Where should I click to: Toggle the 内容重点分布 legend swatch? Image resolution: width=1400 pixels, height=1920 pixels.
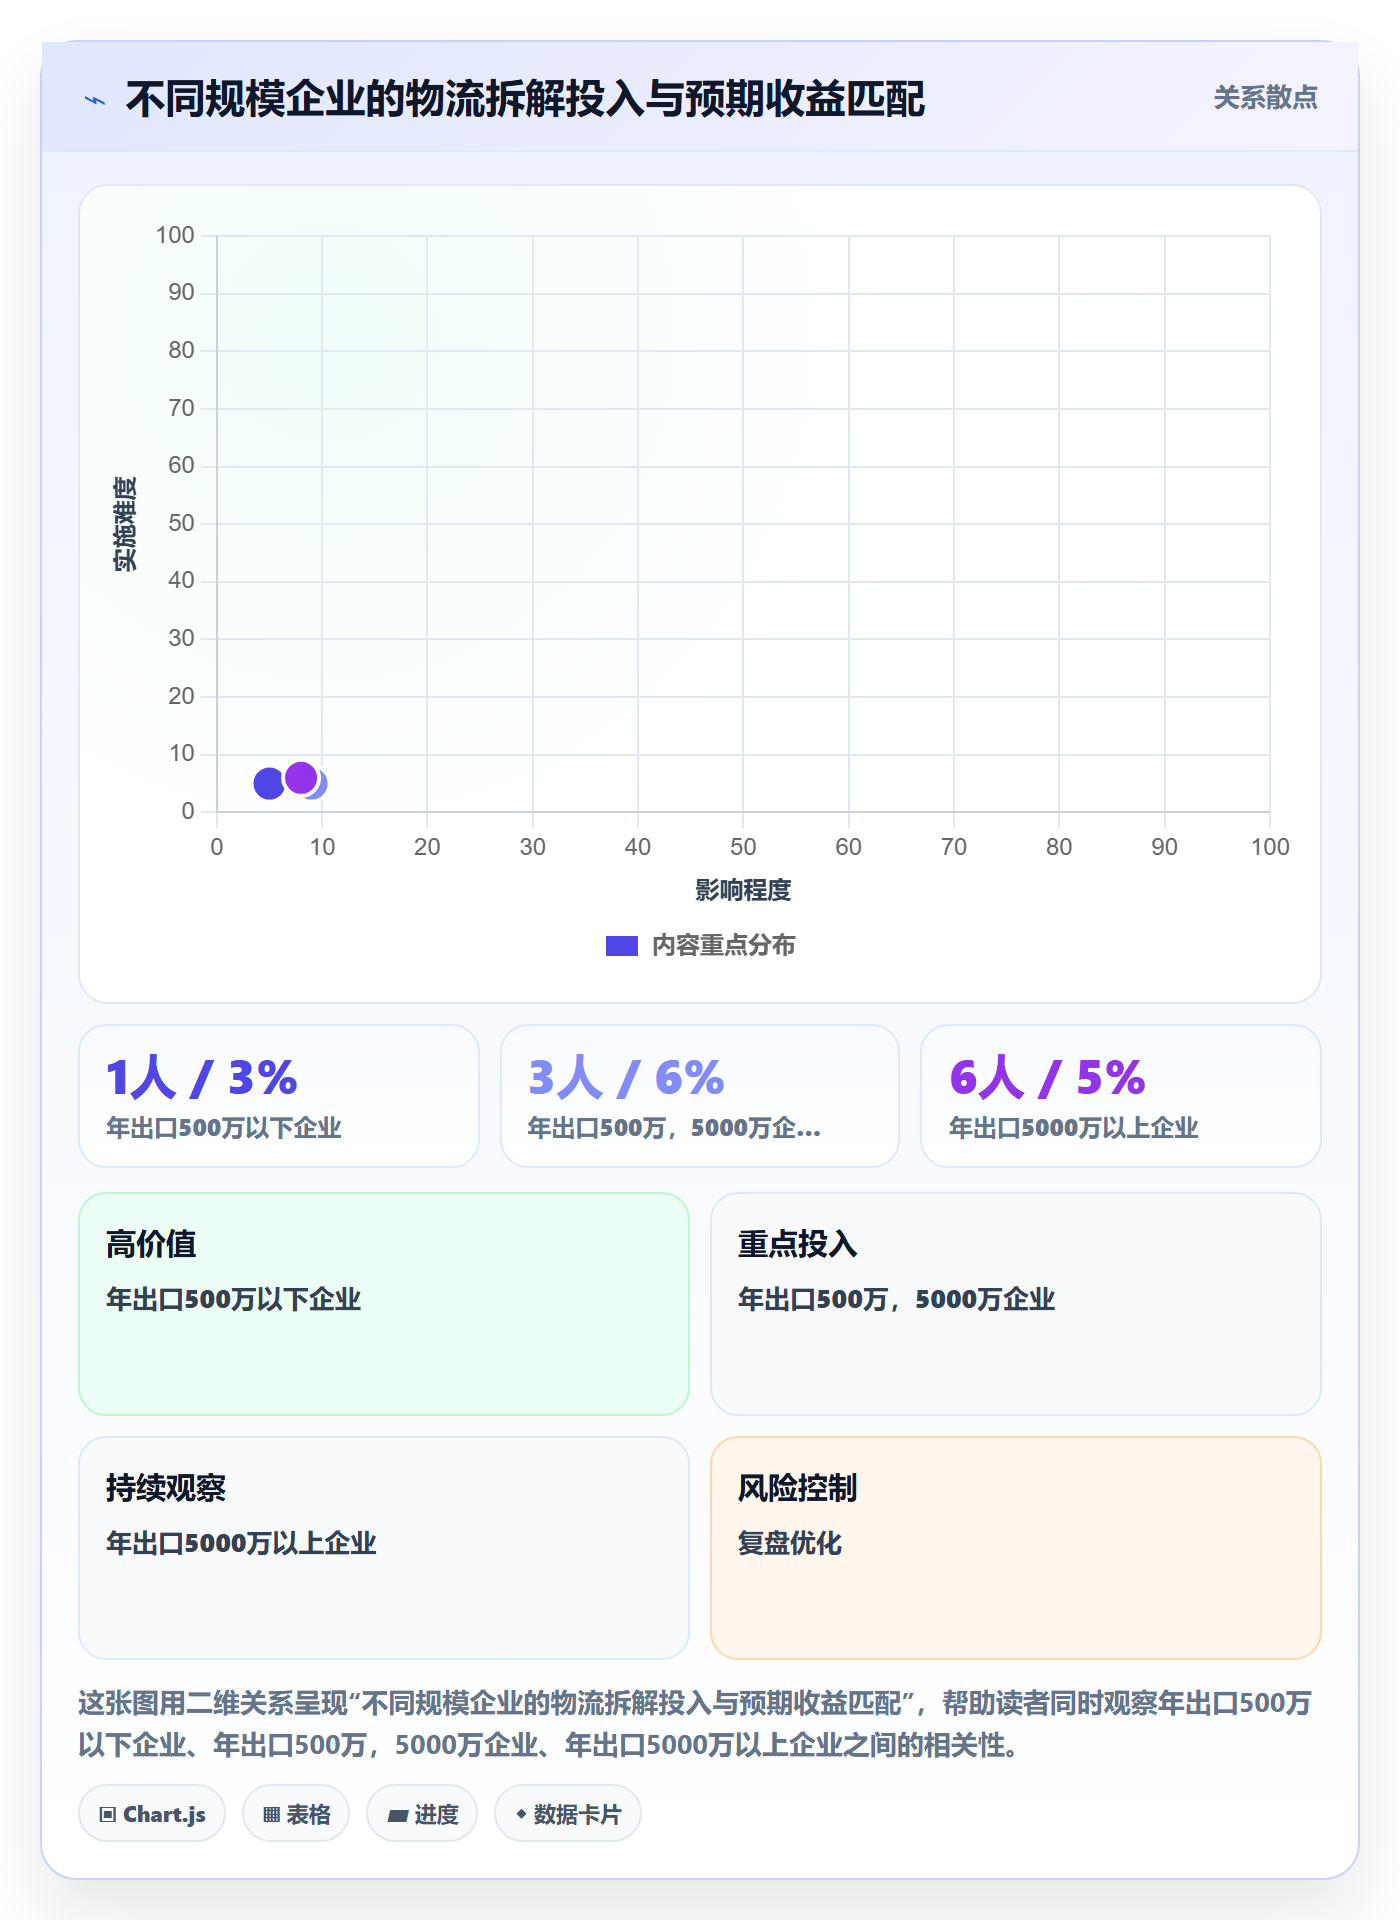pos(621,946)
